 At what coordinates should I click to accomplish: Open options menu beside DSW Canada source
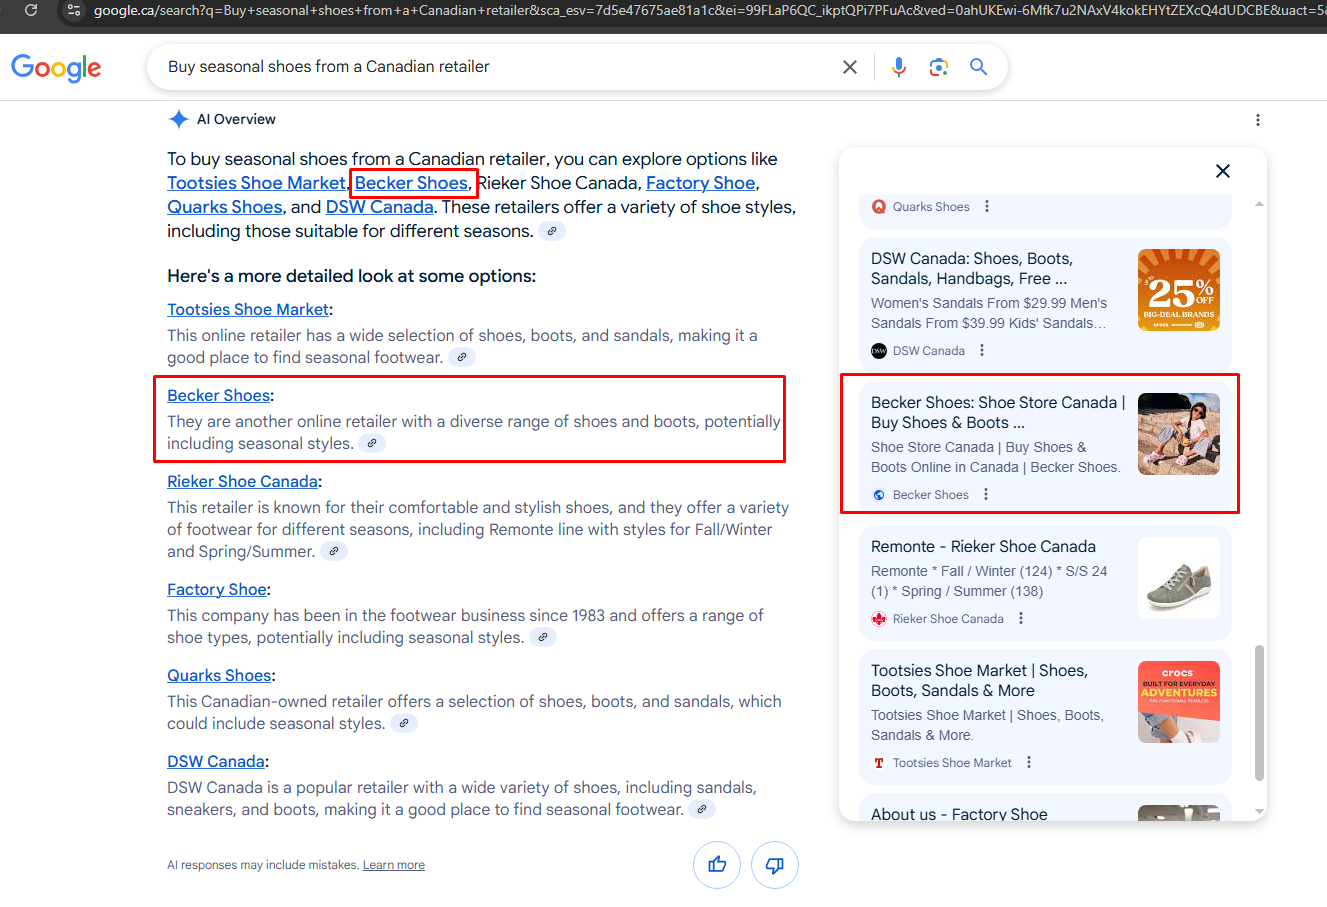pyautogui.click(x=982, y=350)
